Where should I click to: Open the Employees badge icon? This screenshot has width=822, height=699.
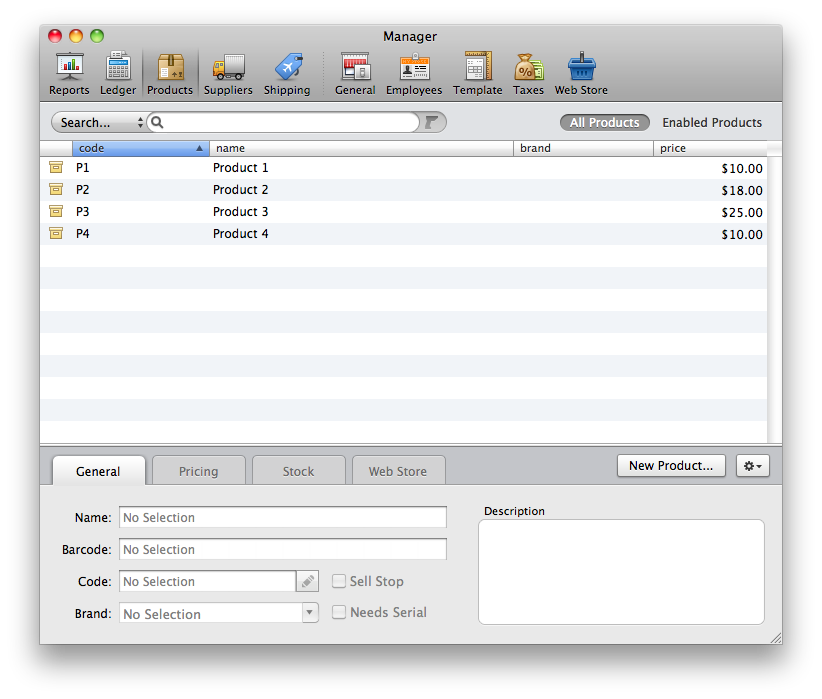pyautogui.click(x=414, y=73)
